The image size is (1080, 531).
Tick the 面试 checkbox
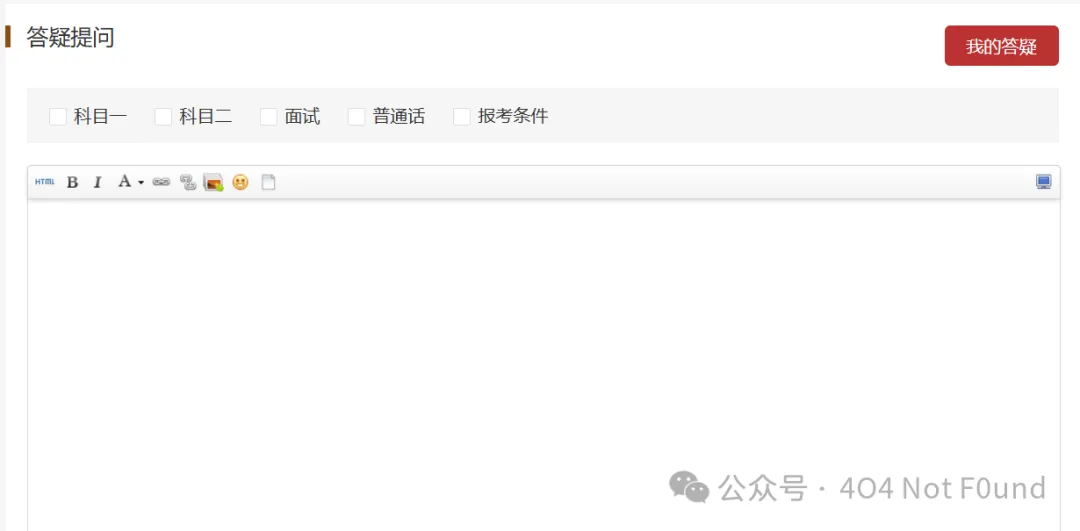click(x=269, y=116)
